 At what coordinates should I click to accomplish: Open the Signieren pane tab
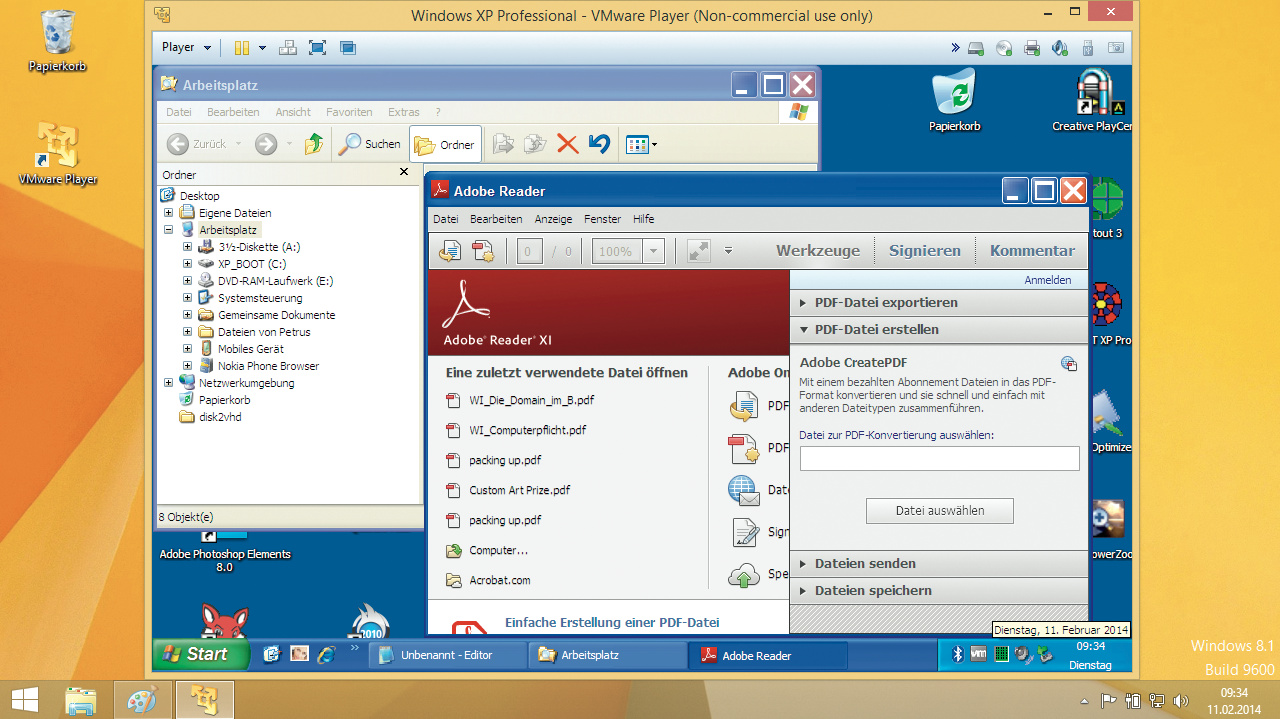(925, 251)
